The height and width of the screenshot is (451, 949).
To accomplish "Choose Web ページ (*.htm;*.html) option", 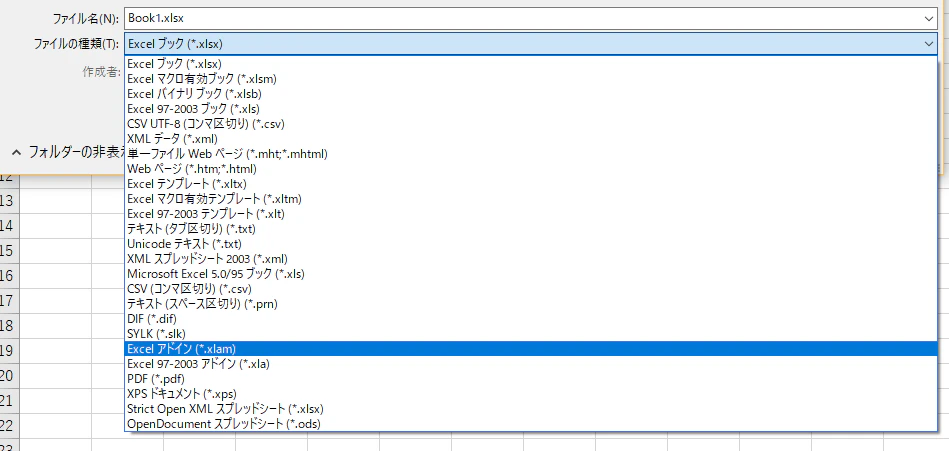I will 531,168.
